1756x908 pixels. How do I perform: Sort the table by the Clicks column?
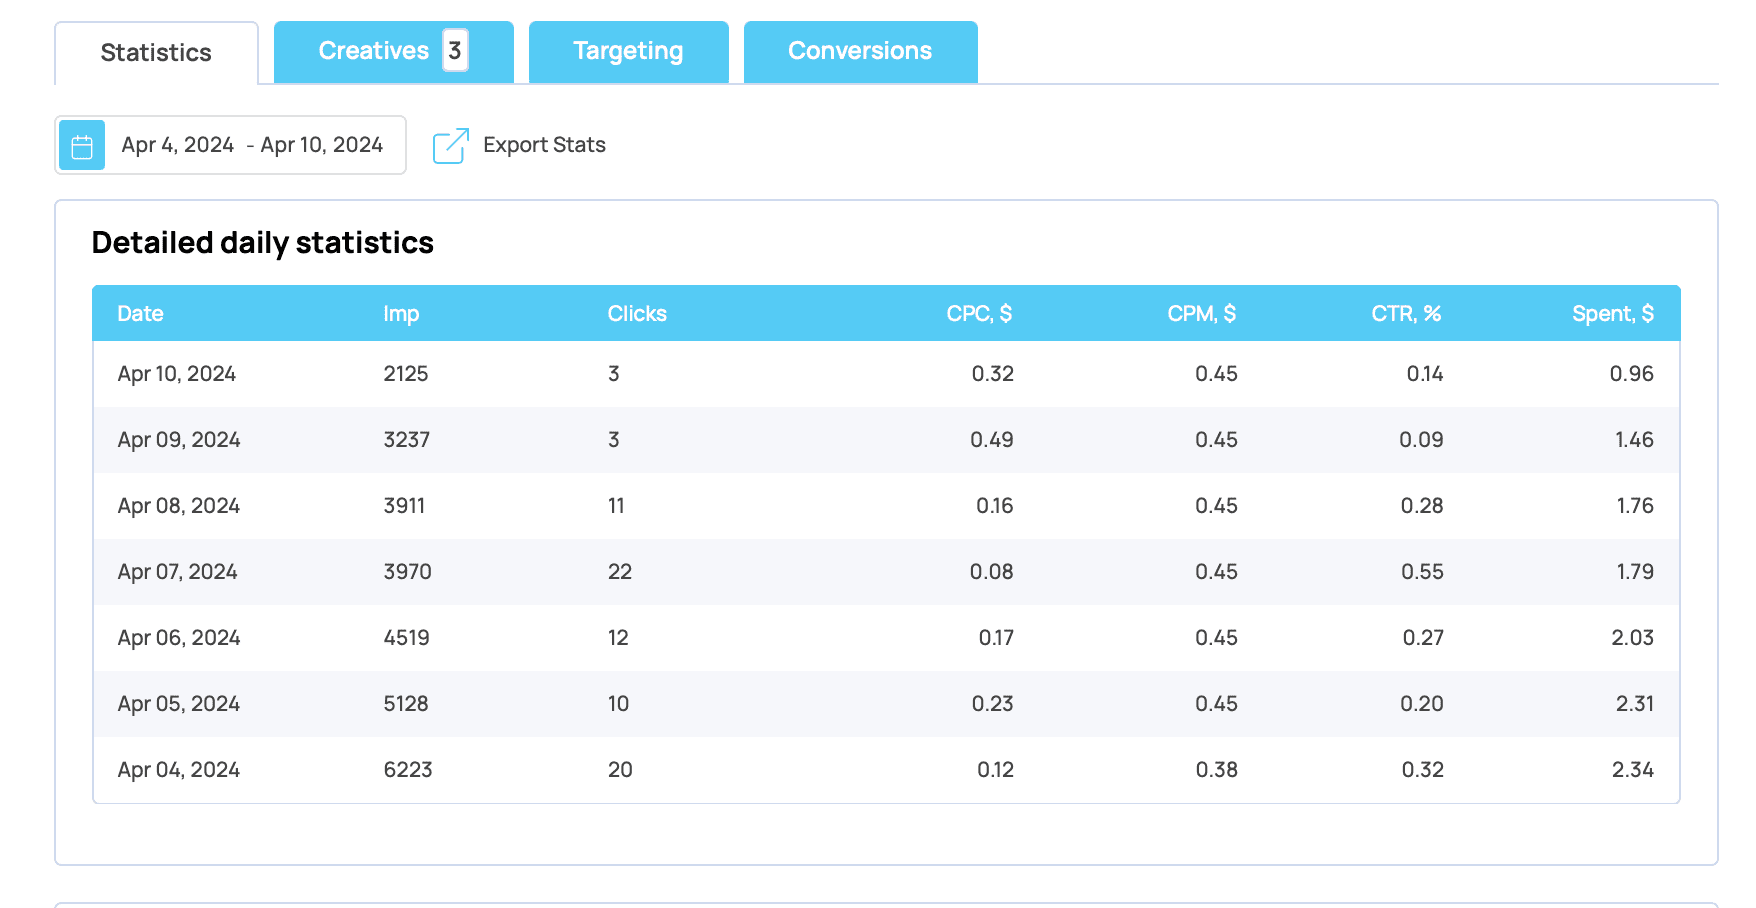point(636,313)
